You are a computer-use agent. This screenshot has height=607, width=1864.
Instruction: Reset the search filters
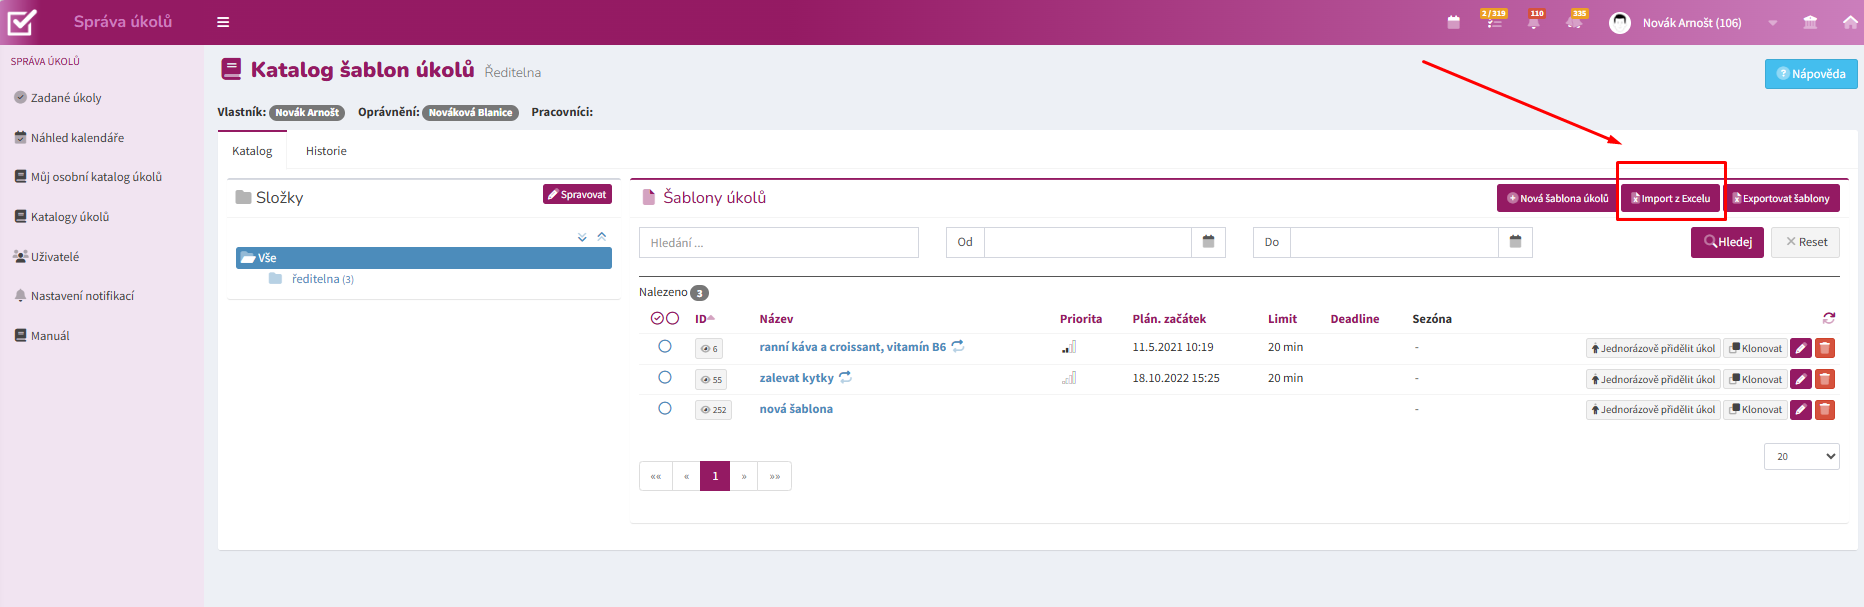[x=1805, y=242]
